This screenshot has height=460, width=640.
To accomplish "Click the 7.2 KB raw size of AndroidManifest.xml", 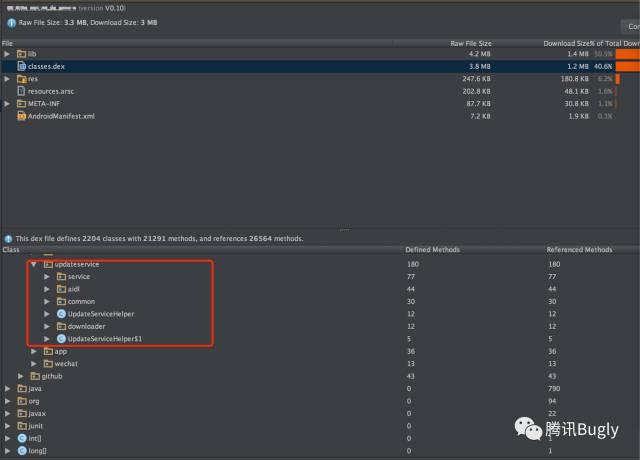I will tap(480, 116).
